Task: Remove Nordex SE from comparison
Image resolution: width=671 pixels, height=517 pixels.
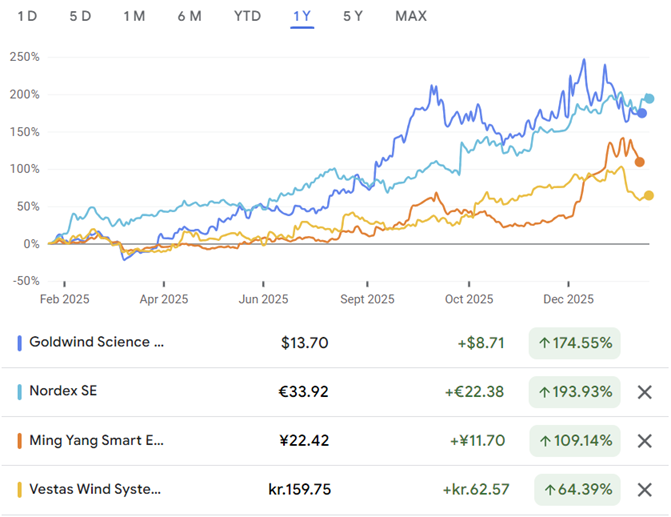Action: click(x=644, y=392)
